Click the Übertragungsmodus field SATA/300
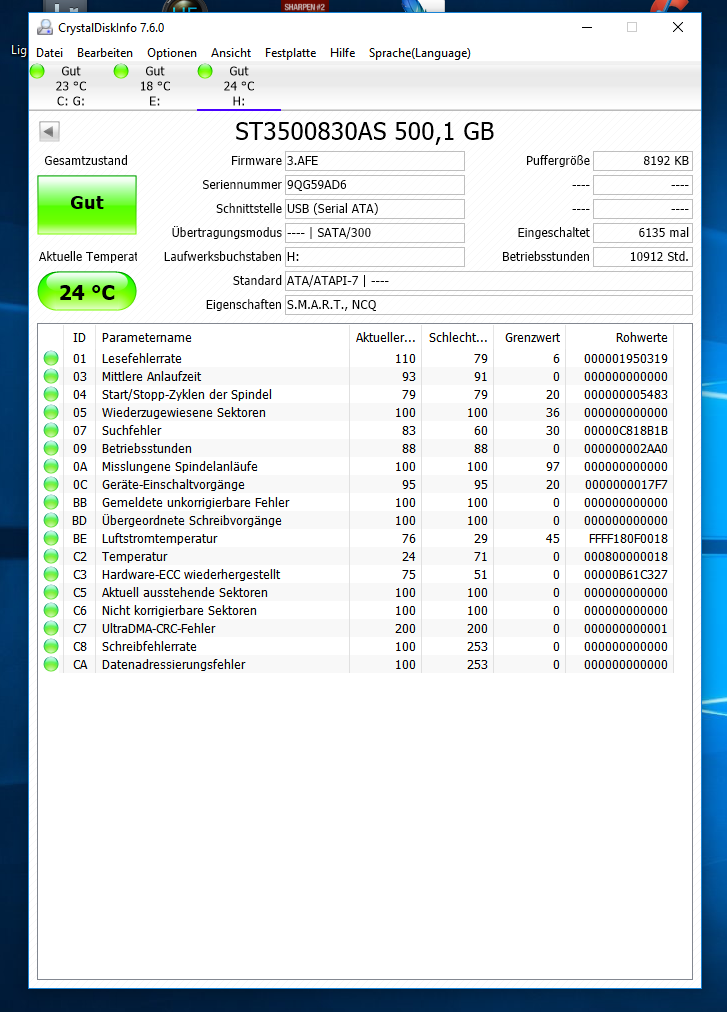 point(374,232)
